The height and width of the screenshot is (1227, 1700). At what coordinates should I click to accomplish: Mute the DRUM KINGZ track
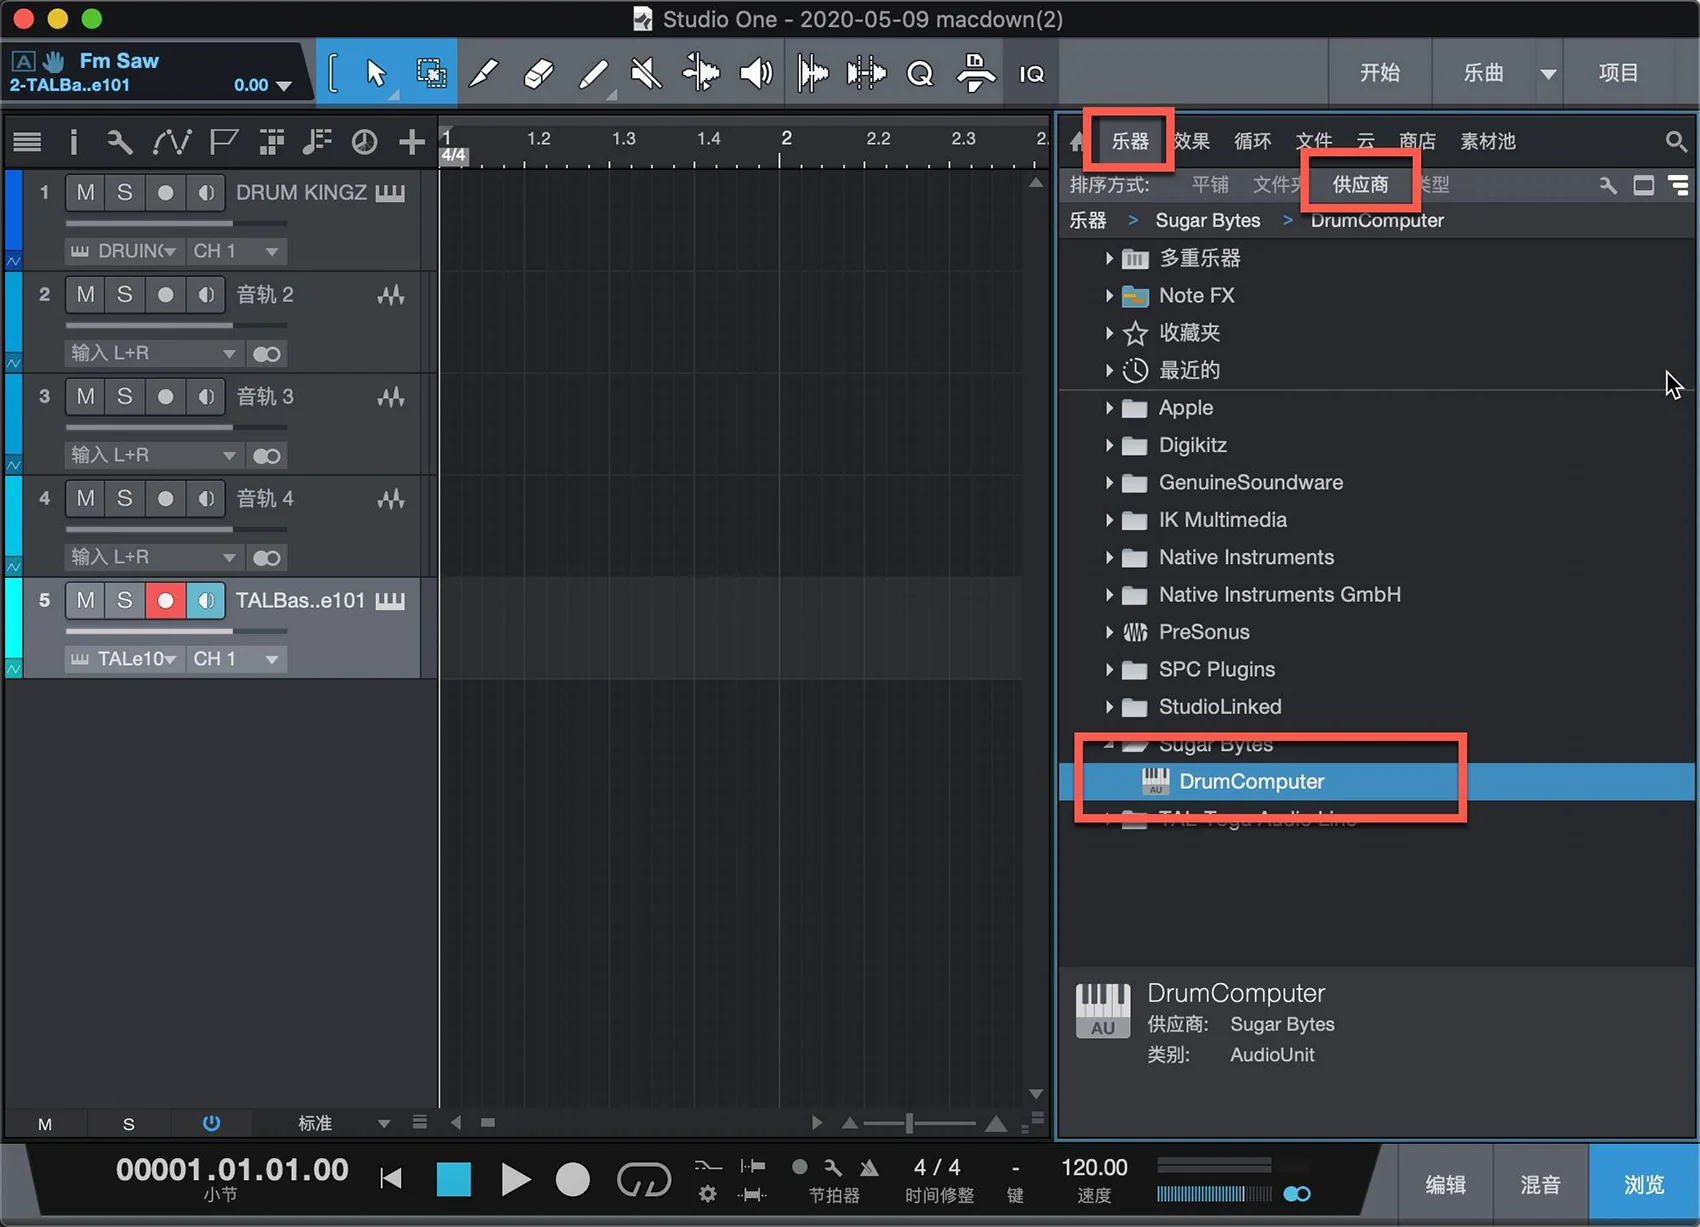(x=85, y=192)
